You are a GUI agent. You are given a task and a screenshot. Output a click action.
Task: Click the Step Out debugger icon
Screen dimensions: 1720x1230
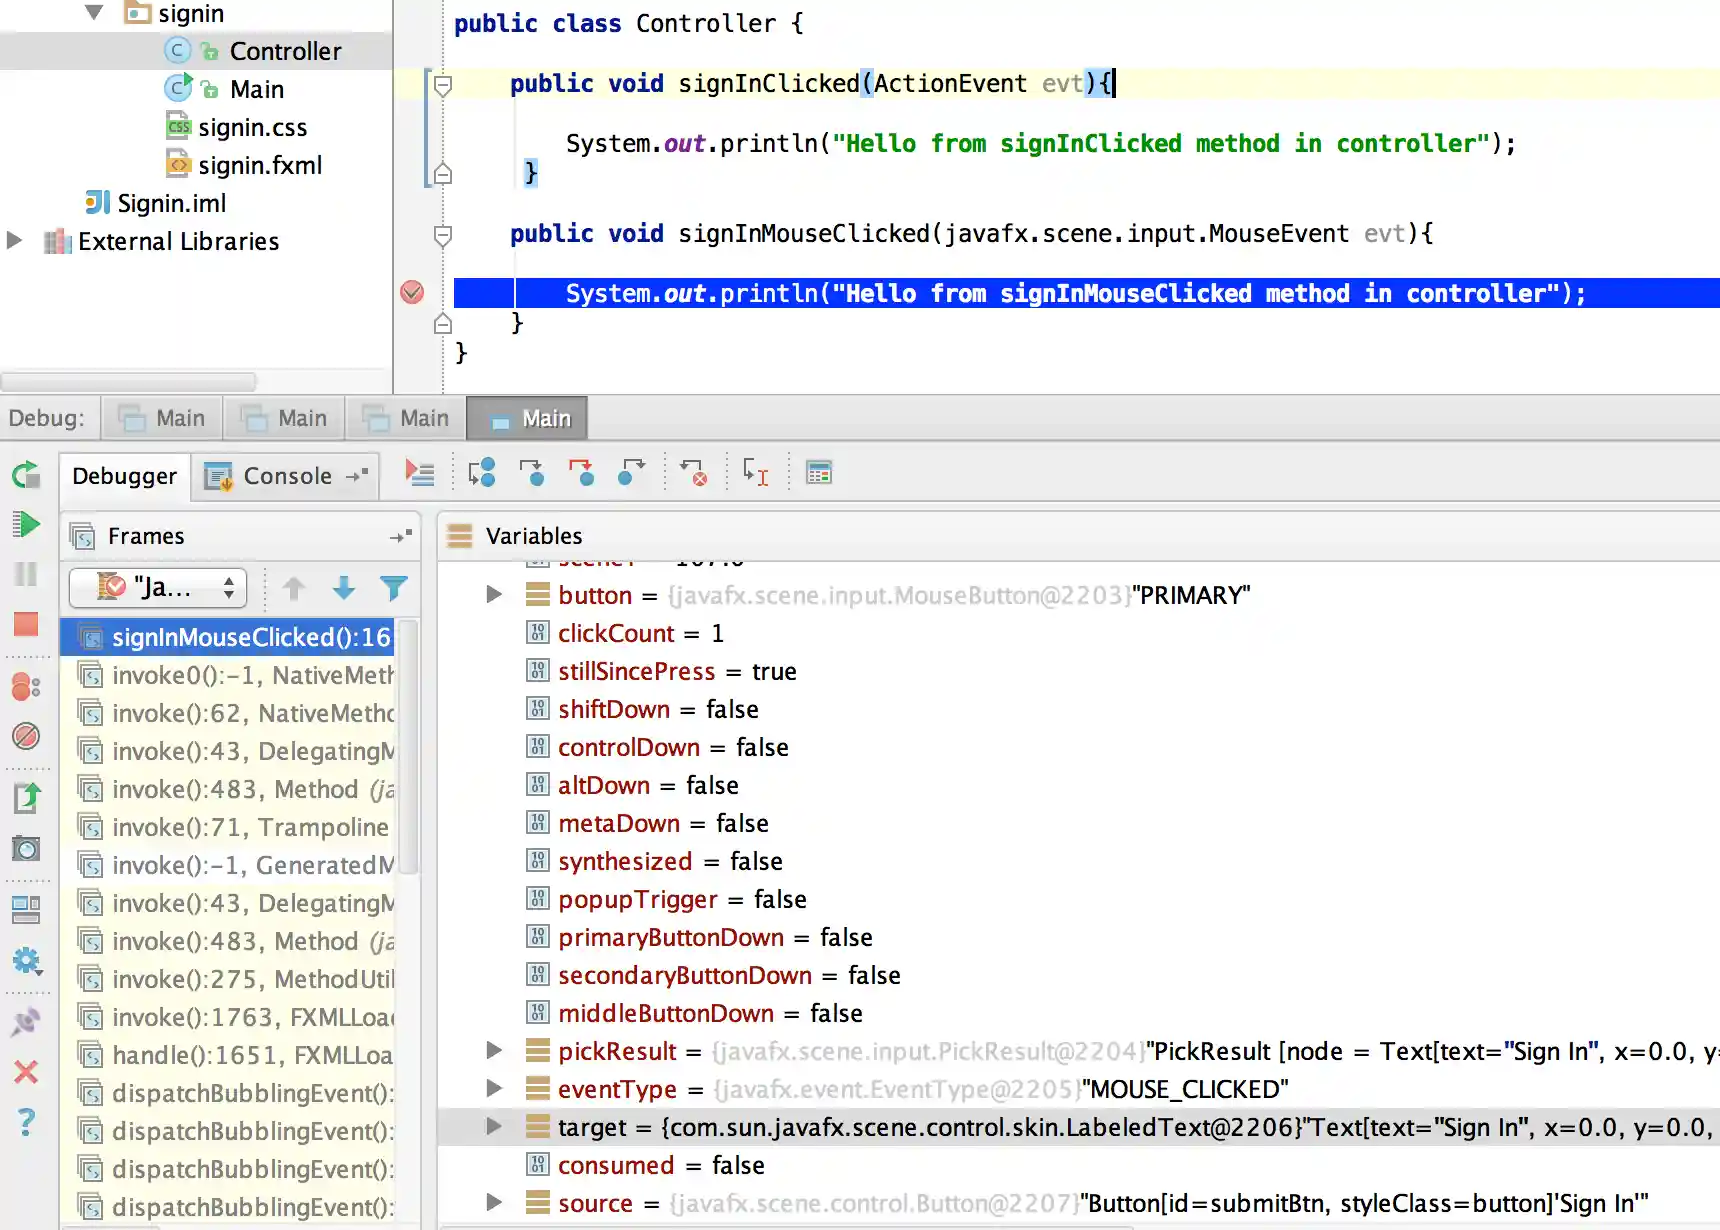(631, 473)
